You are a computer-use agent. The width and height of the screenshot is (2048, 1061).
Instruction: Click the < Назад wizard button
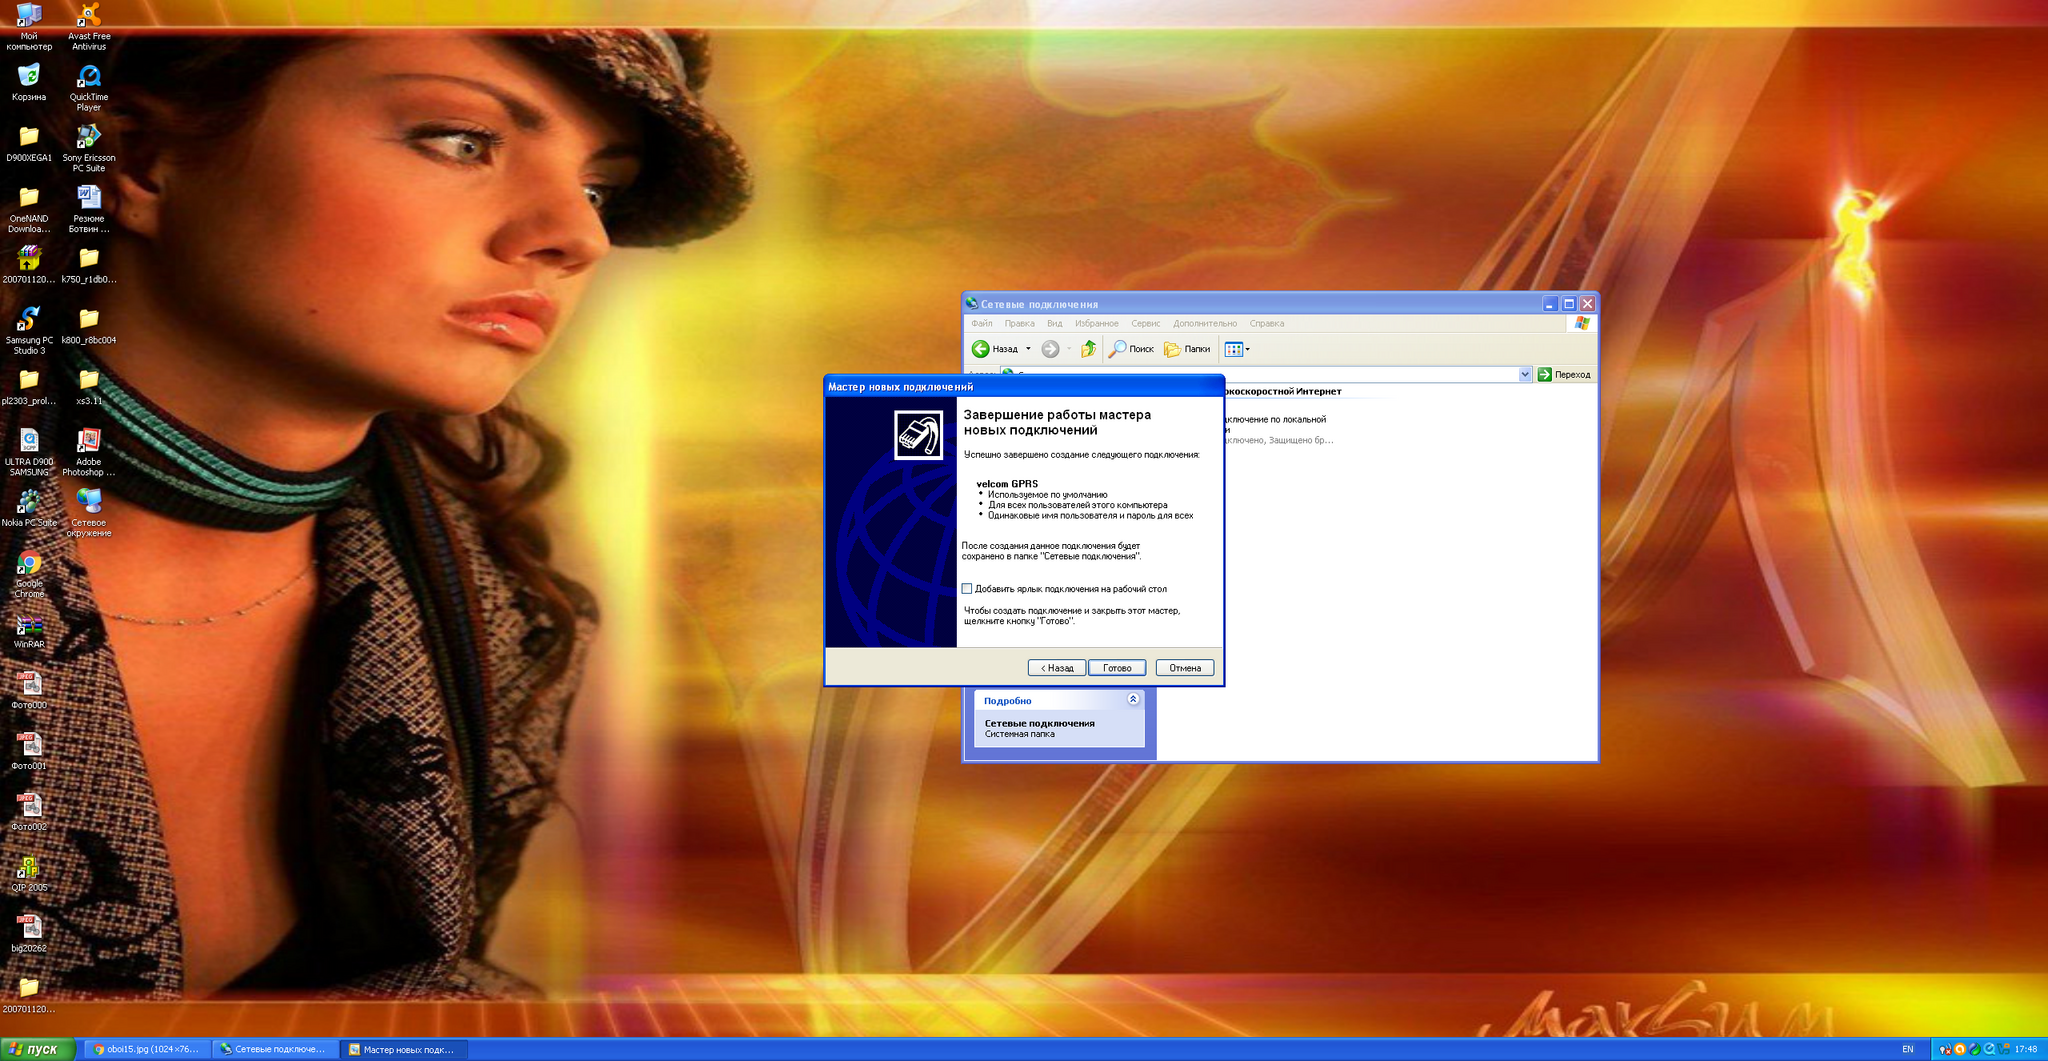(x=1057, y=668)
